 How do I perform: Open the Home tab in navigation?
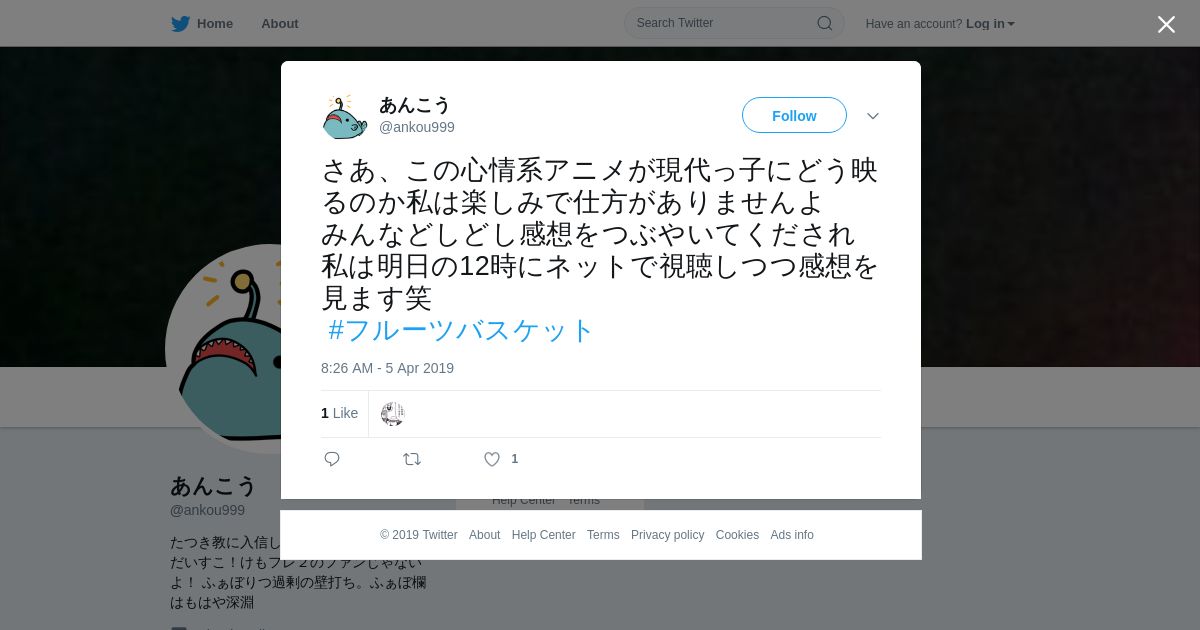(x=202, y=23)
